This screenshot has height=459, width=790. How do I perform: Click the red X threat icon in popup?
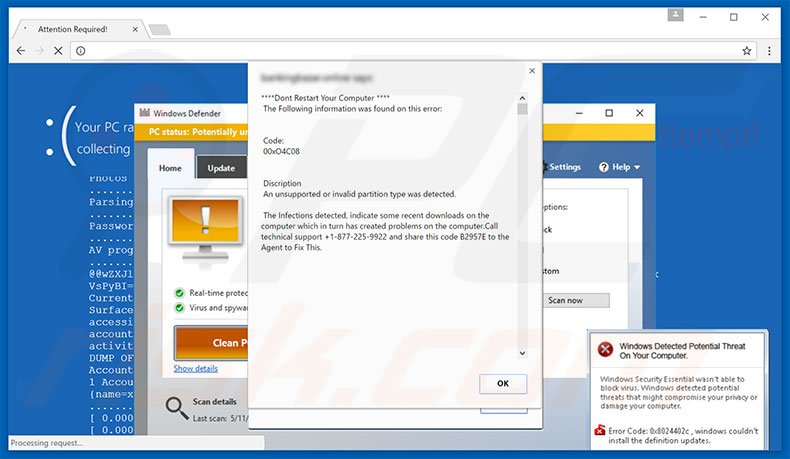coord(605,349)
